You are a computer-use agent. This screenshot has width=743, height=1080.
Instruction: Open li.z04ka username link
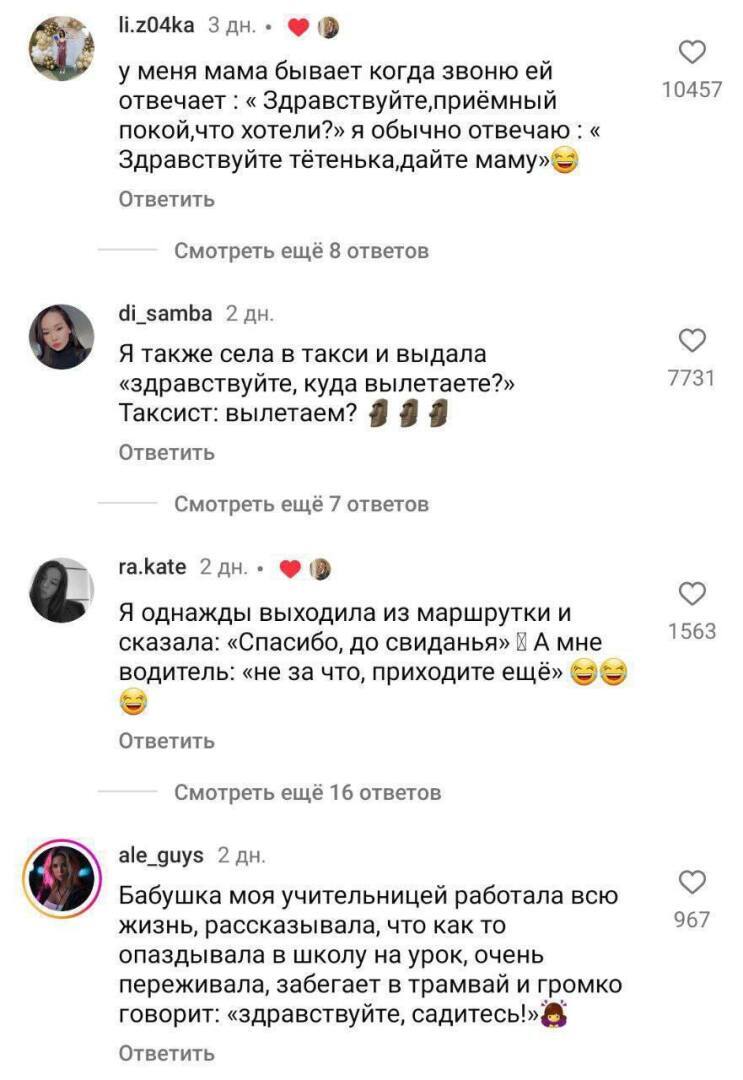click(156, 25)
